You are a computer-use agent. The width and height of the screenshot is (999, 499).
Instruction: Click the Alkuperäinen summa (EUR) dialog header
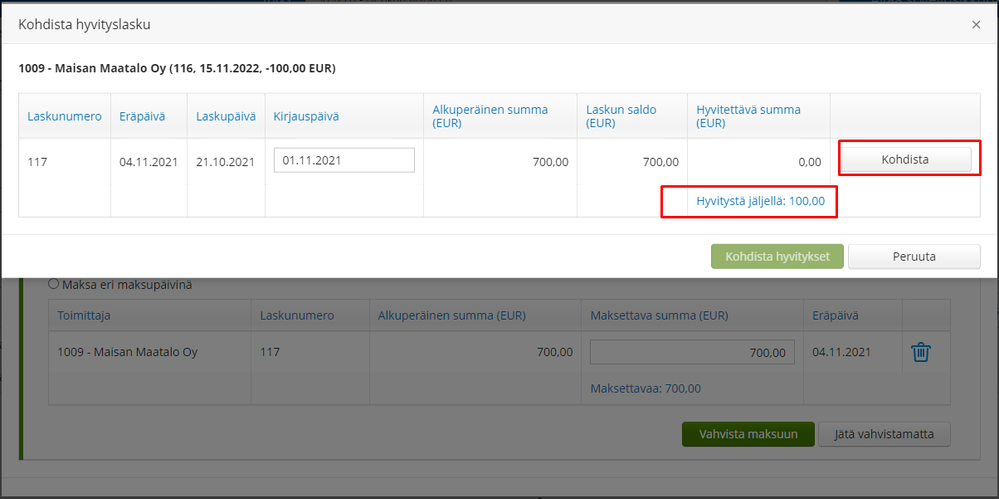pos(490,117)
